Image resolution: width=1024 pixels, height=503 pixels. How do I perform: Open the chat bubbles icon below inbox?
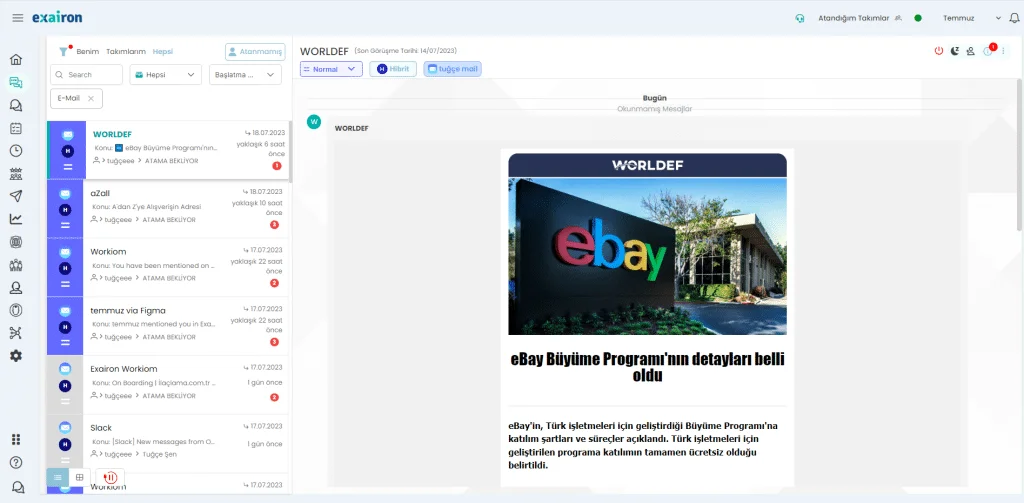click(16, 105)
